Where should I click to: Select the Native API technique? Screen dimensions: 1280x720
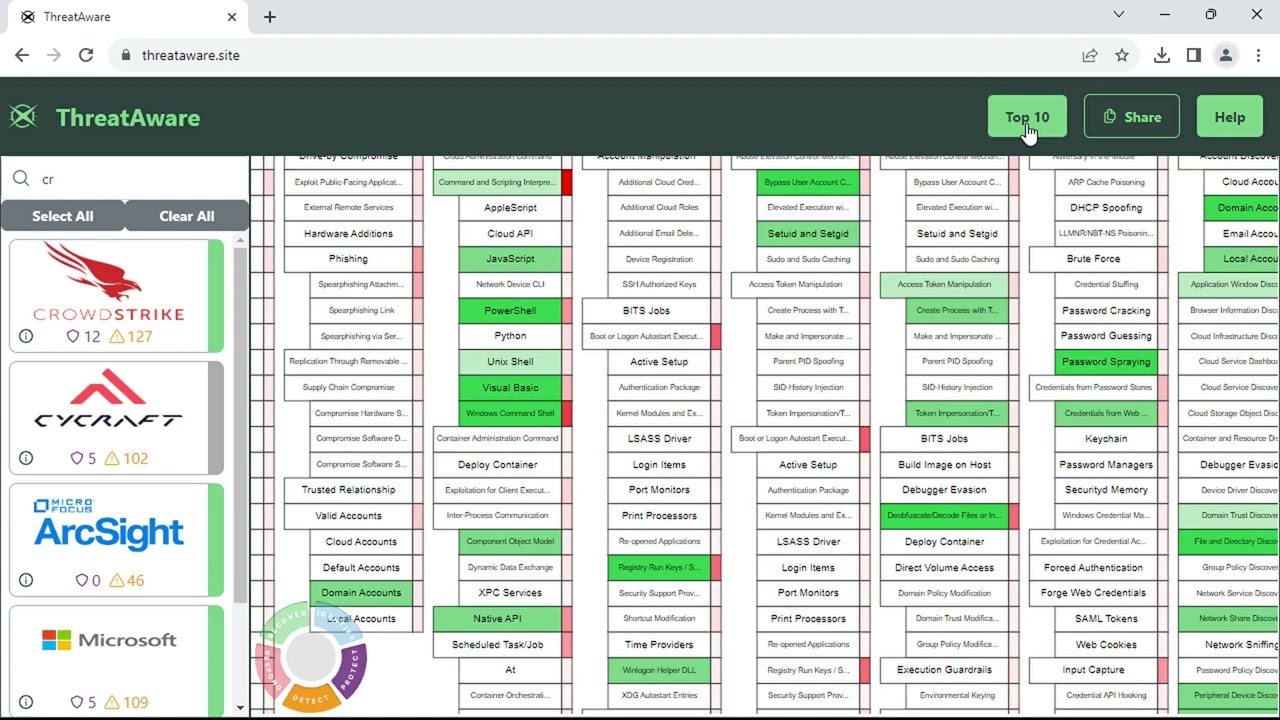[497, 618]
